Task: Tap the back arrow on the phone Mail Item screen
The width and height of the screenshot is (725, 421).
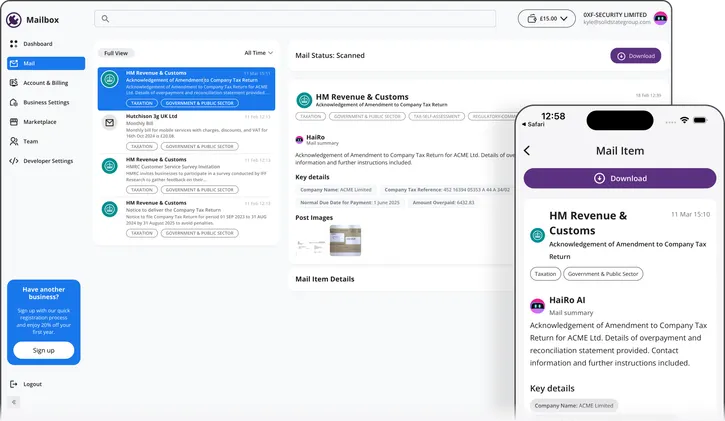Action: (527, 151)
